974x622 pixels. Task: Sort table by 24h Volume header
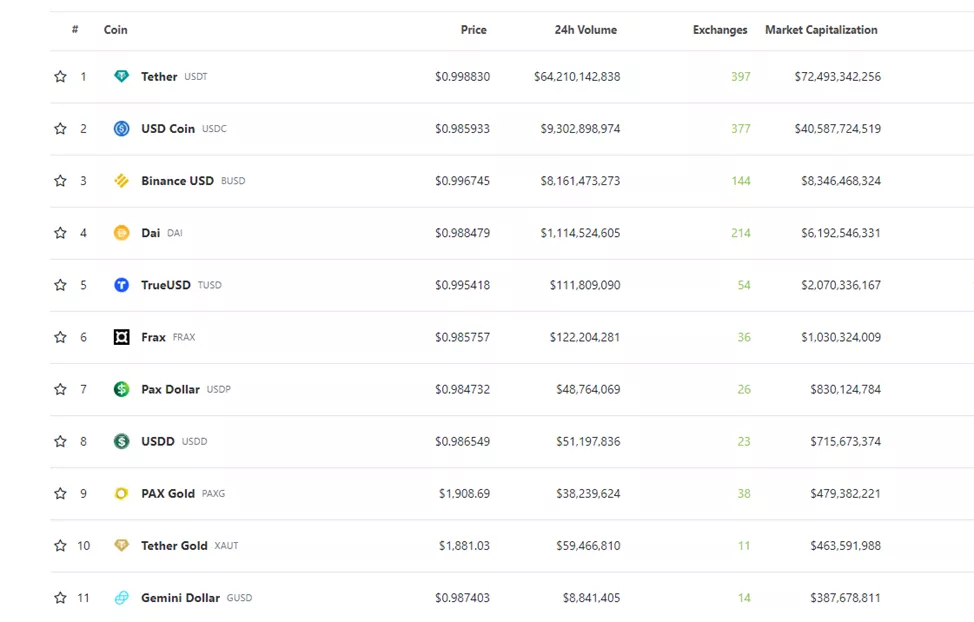pos(585,30)
